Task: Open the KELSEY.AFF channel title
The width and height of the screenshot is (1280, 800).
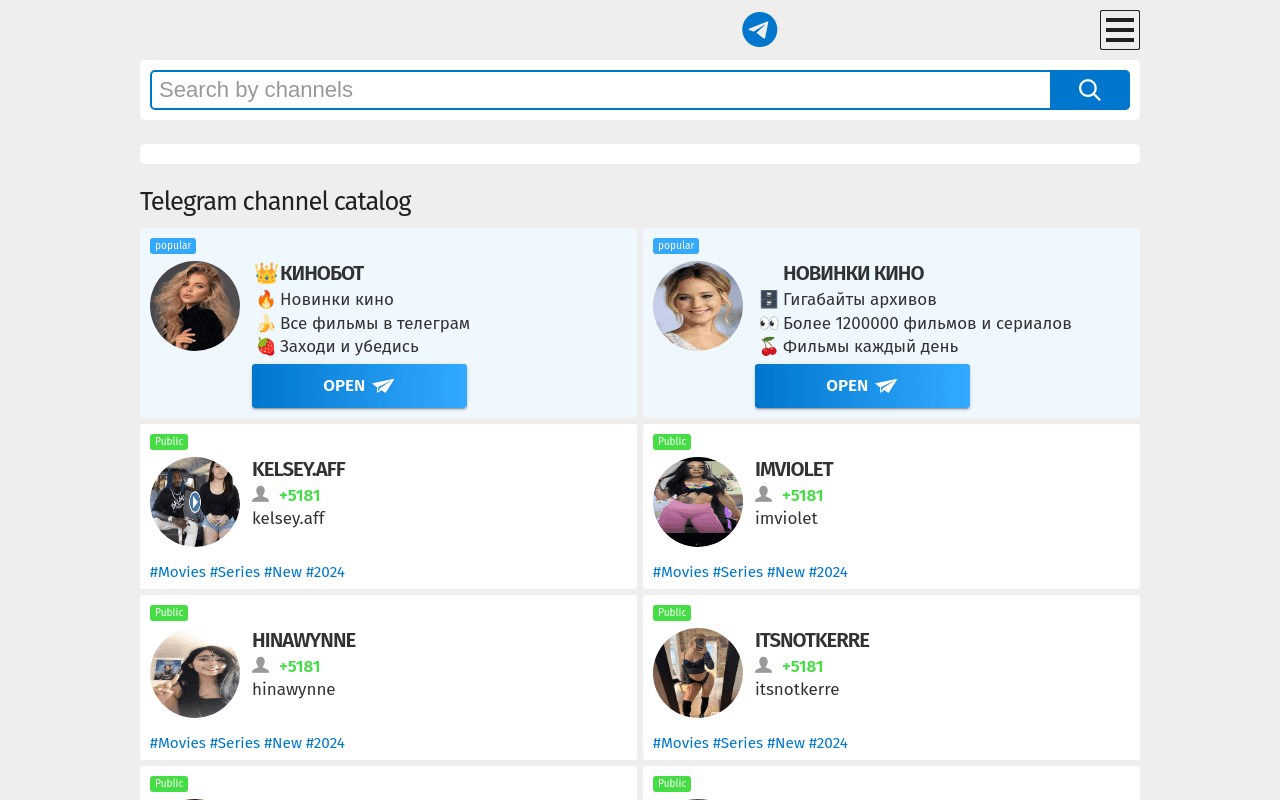Action: click(298, 469)
